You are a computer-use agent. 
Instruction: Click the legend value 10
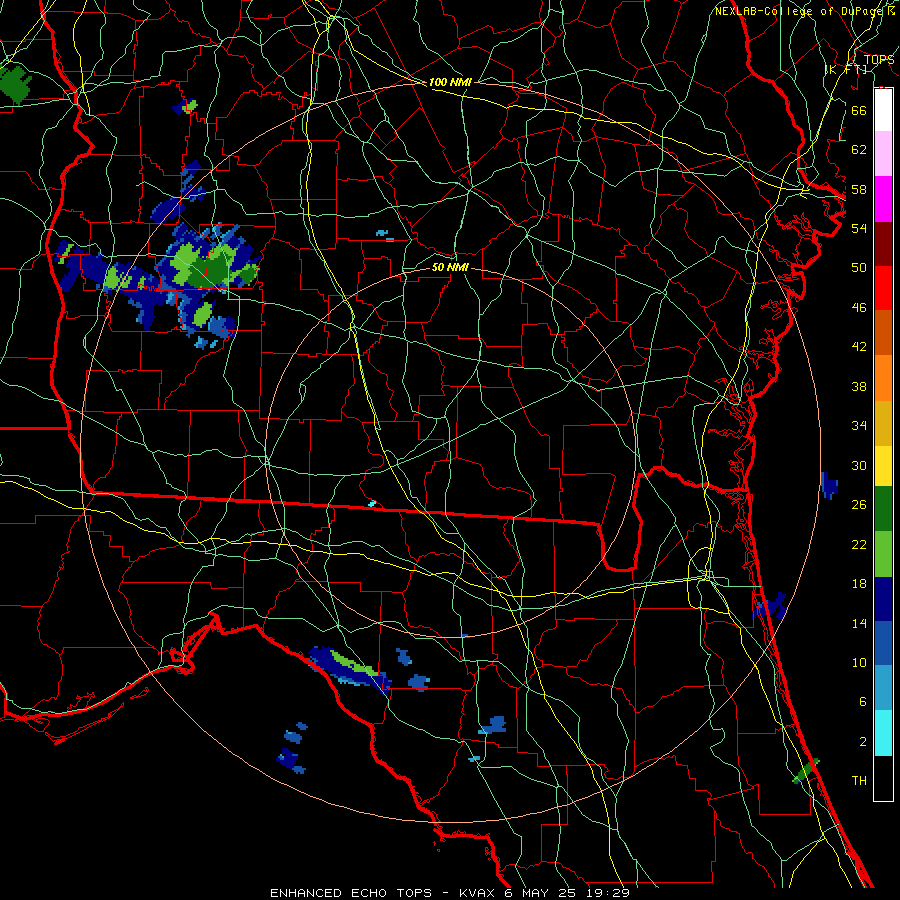859,663
